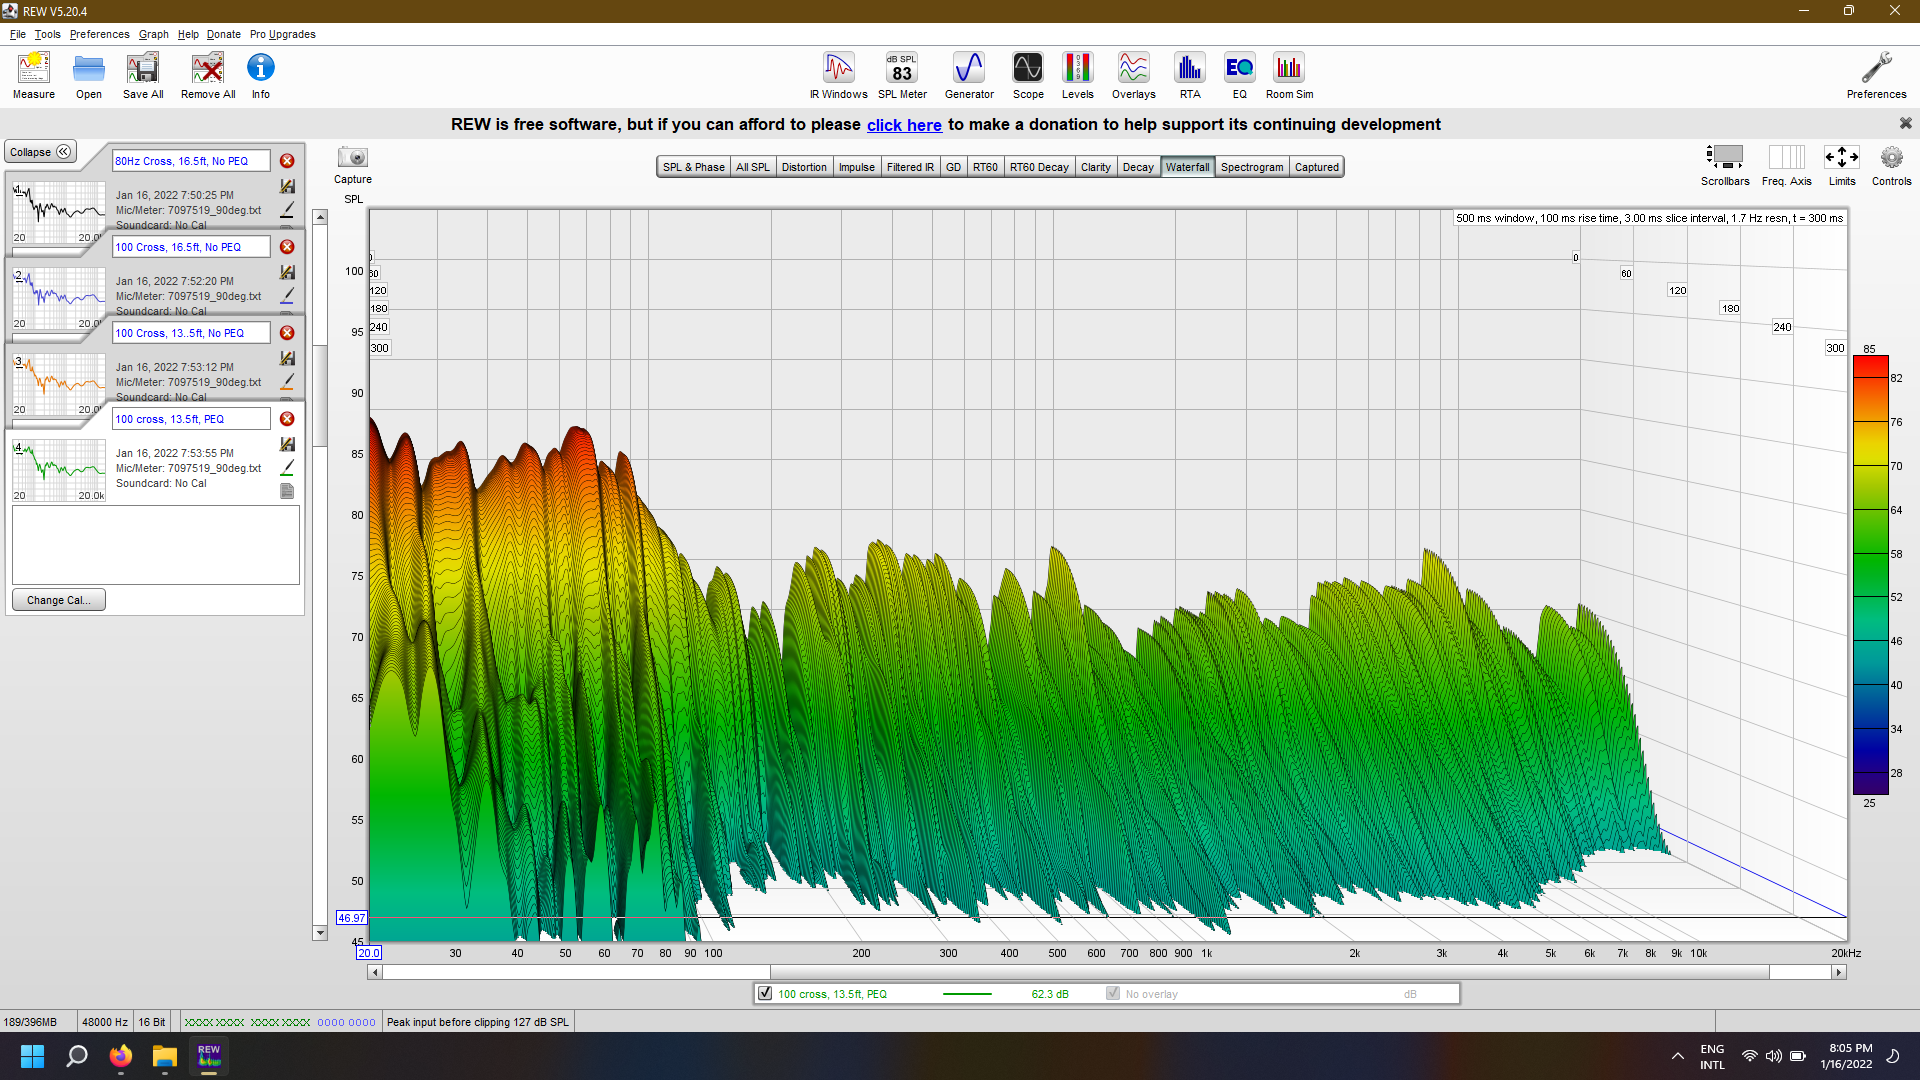
Task: Open Preferences wrench icon
Action: pos(1876,76)
